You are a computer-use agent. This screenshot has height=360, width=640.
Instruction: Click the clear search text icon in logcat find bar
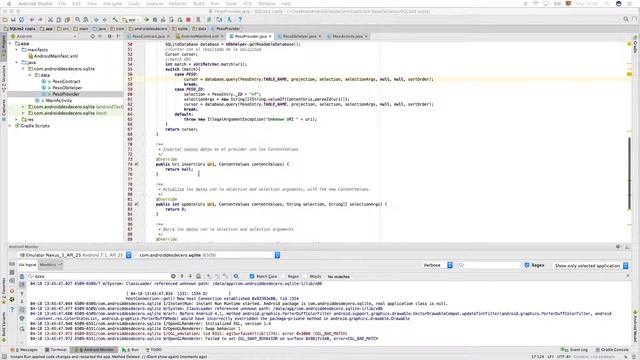[x=173, y=276]
